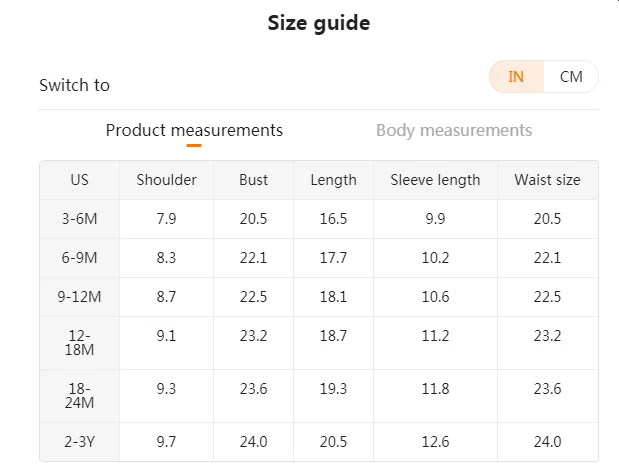619x475 pixels.
Task: Select the 9-12M size row
Action: click(80, 297)
